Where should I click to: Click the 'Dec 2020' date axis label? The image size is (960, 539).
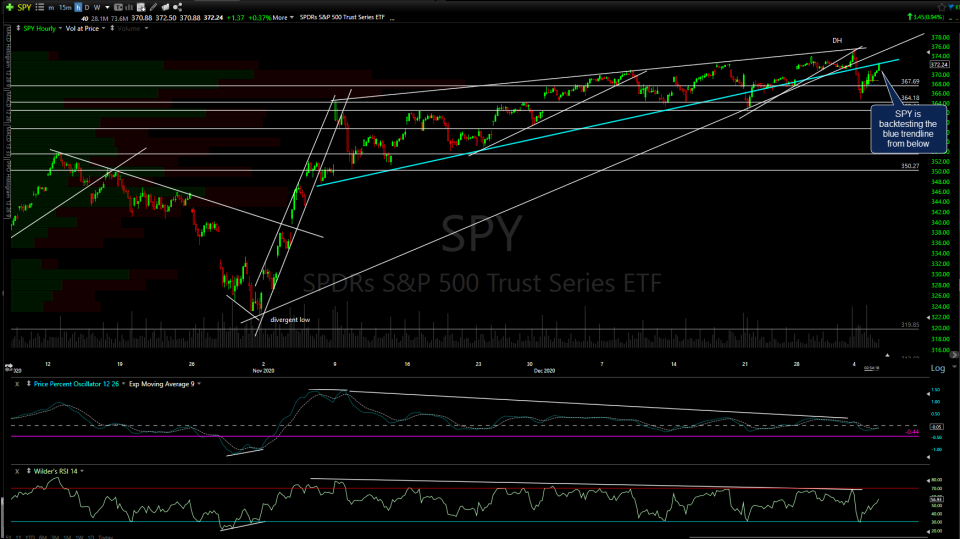click(544, 371)
